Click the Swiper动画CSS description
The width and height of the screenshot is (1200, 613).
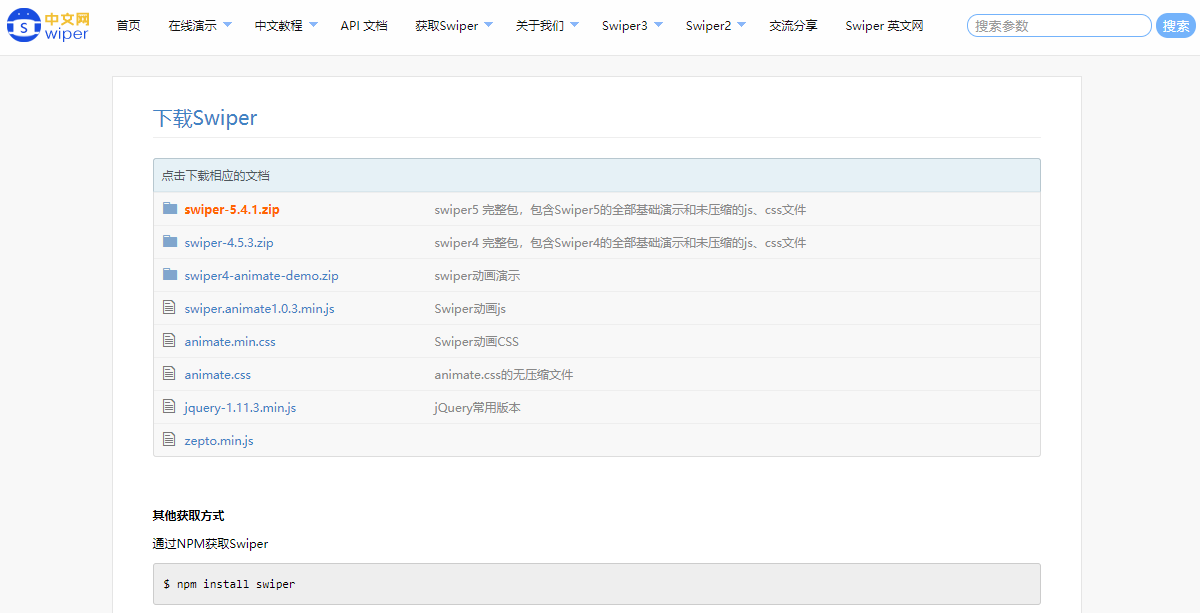(x=477, y=342)
